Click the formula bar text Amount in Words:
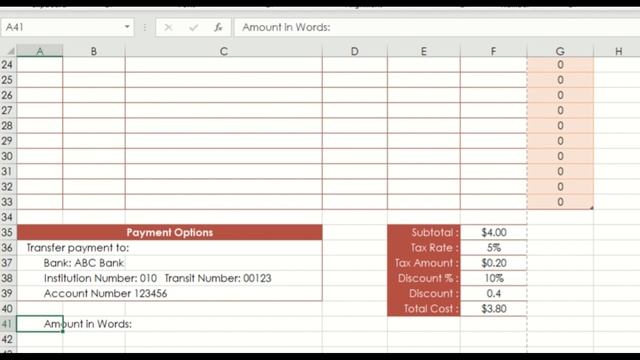The height and width of the screenshot is (360, 640). [286, 27]
